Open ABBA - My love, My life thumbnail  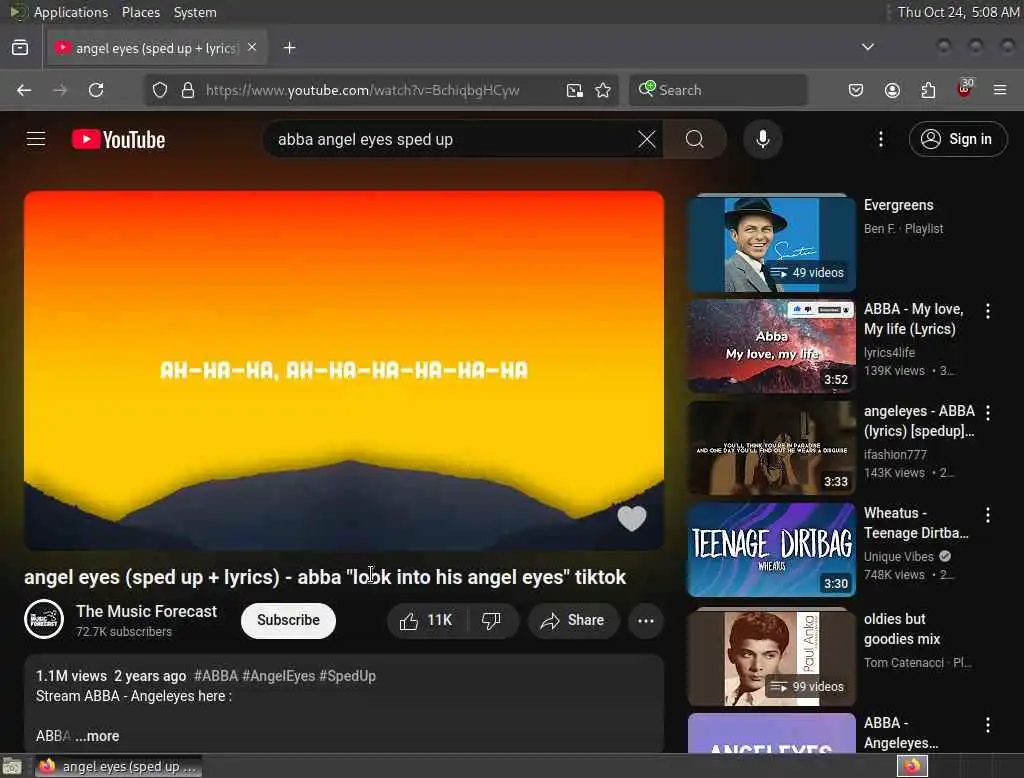tap(771, 346)
